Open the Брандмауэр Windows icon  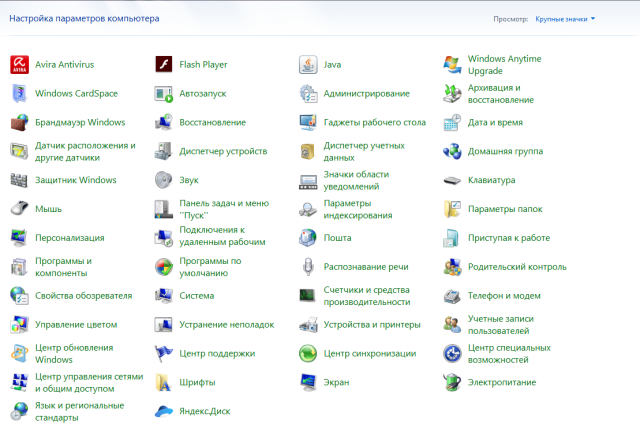19,123
